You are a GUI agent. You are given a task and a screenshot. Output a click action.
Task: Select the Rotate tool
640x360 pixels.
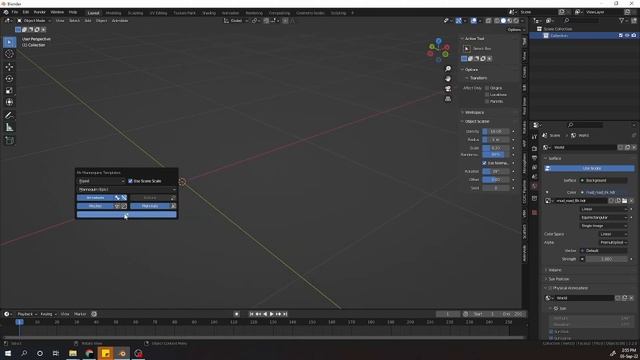(9, 79)
